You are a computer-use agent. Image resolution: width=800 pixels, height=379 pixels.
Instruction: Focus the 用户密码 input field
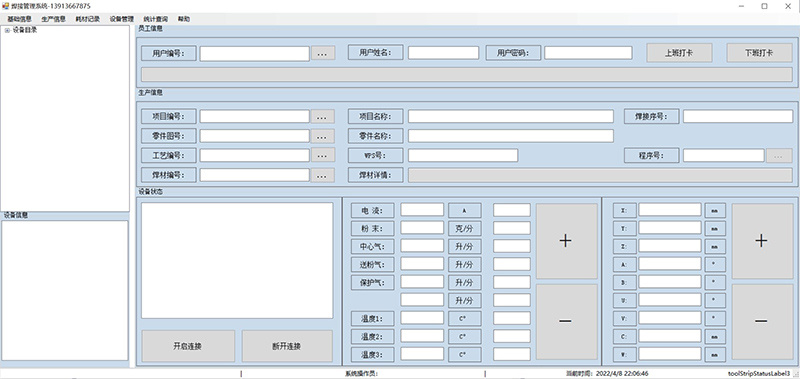(588, 53)
